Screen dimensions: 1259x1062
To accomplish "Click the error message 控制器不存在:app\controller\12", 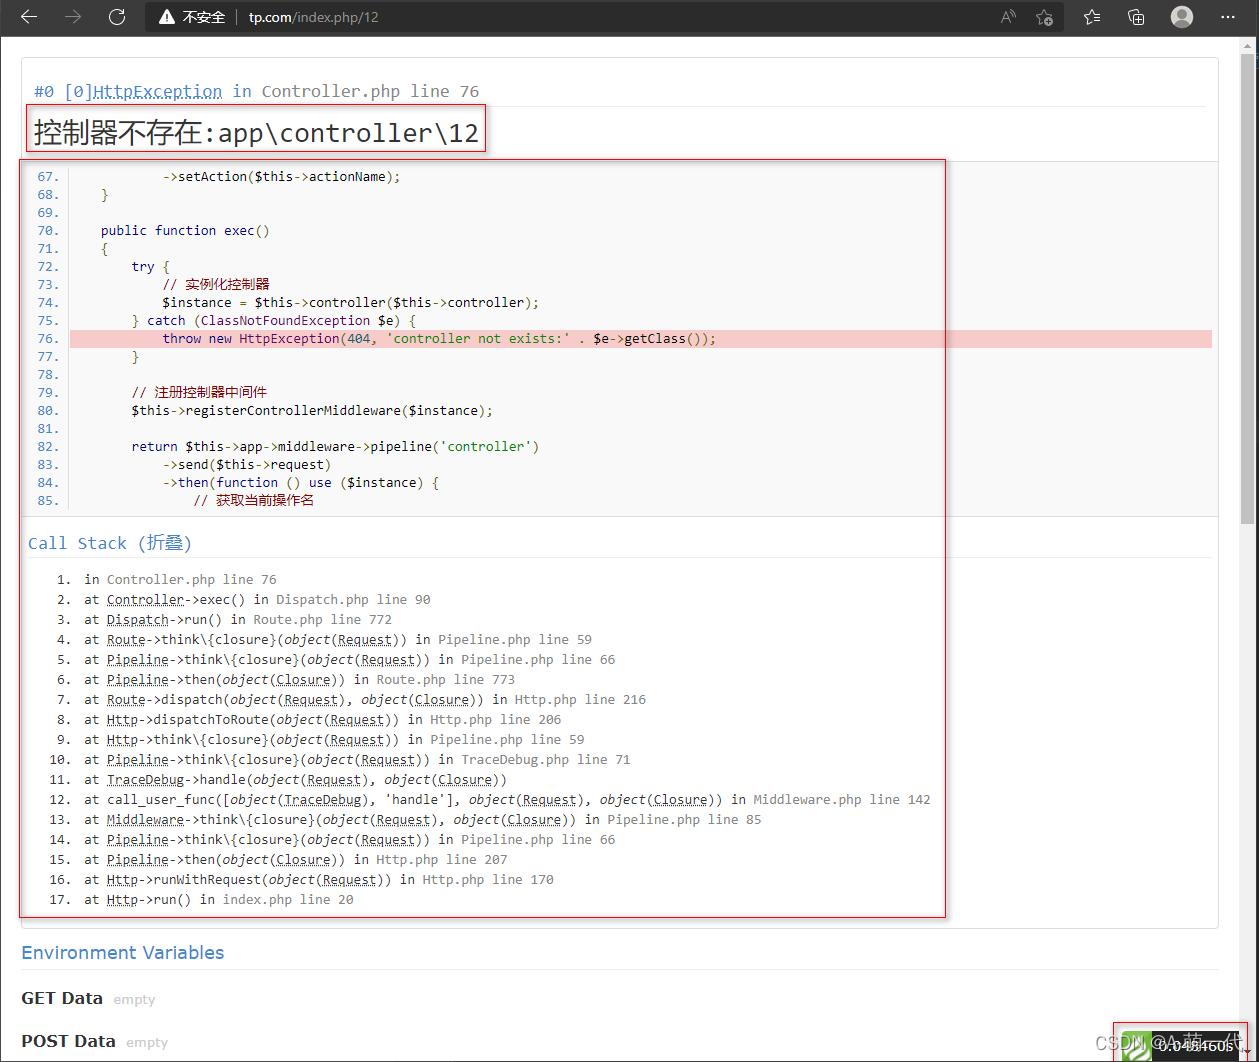I will coord(257,132).
